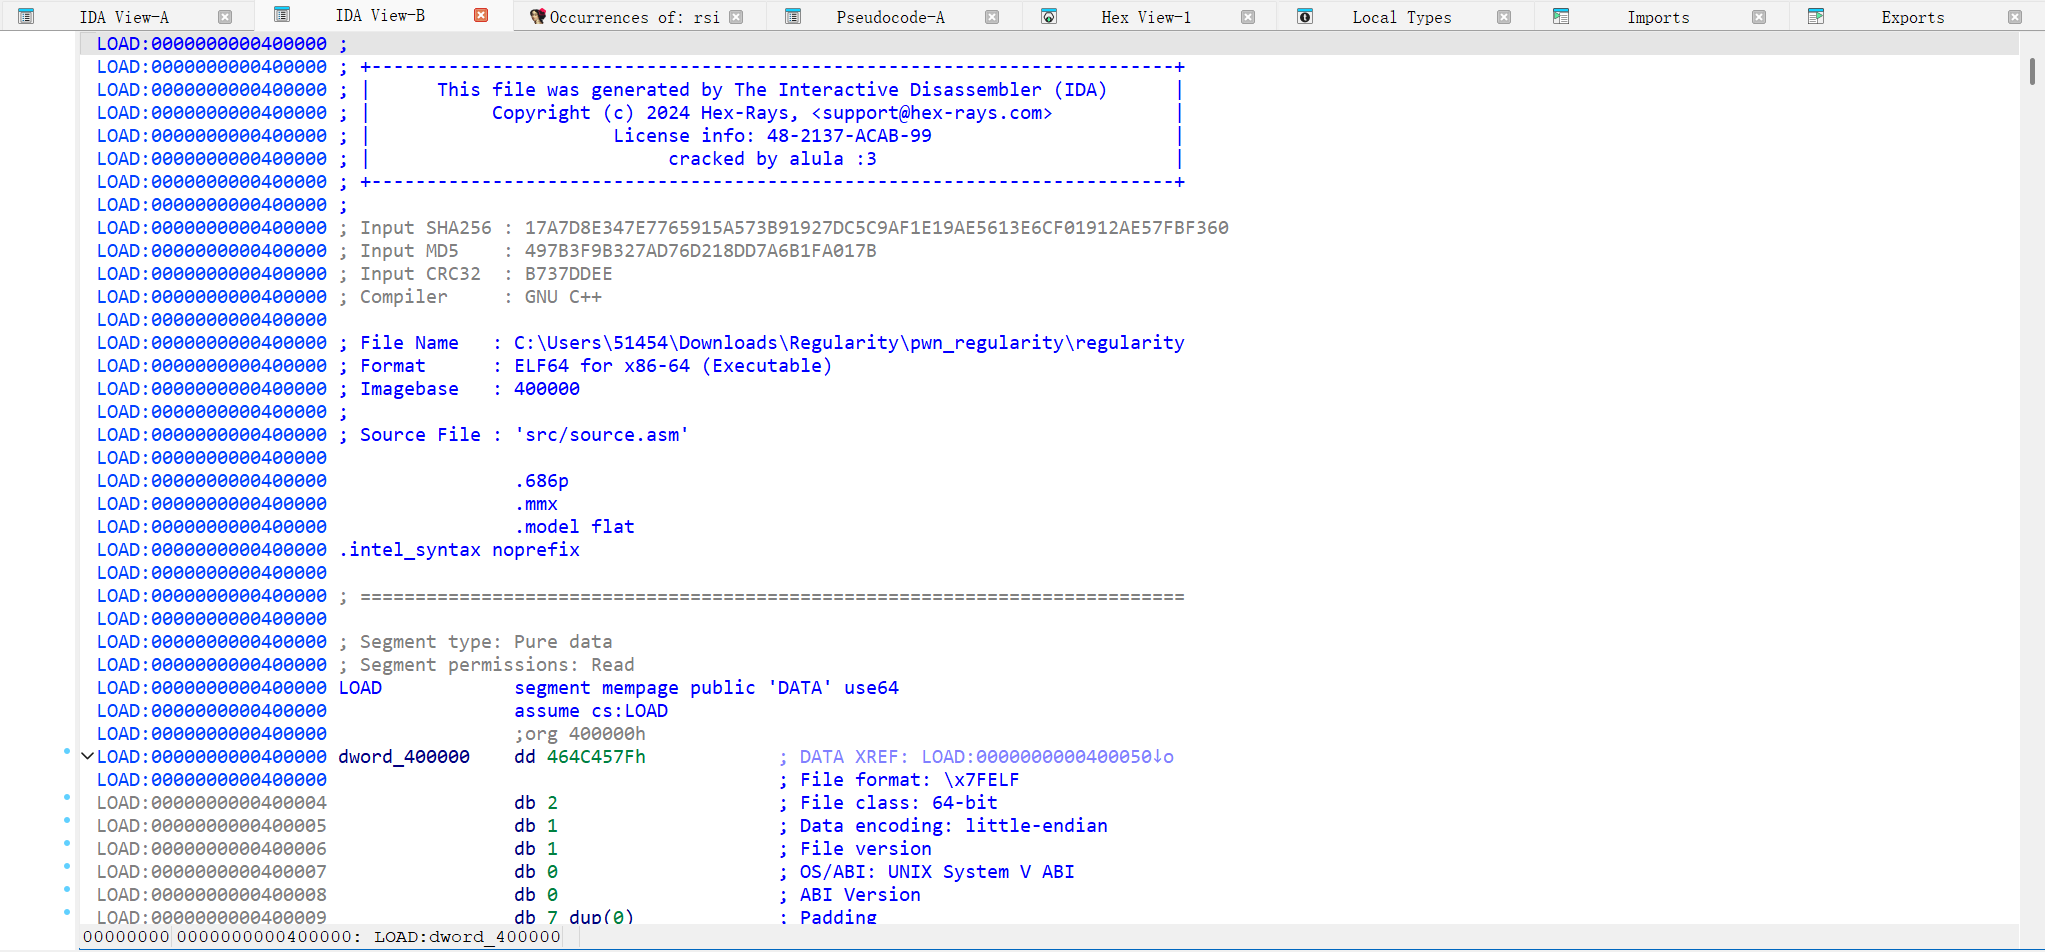Click the IDA View-A tab icon
Screen dimensions: 2045x952
27,16
